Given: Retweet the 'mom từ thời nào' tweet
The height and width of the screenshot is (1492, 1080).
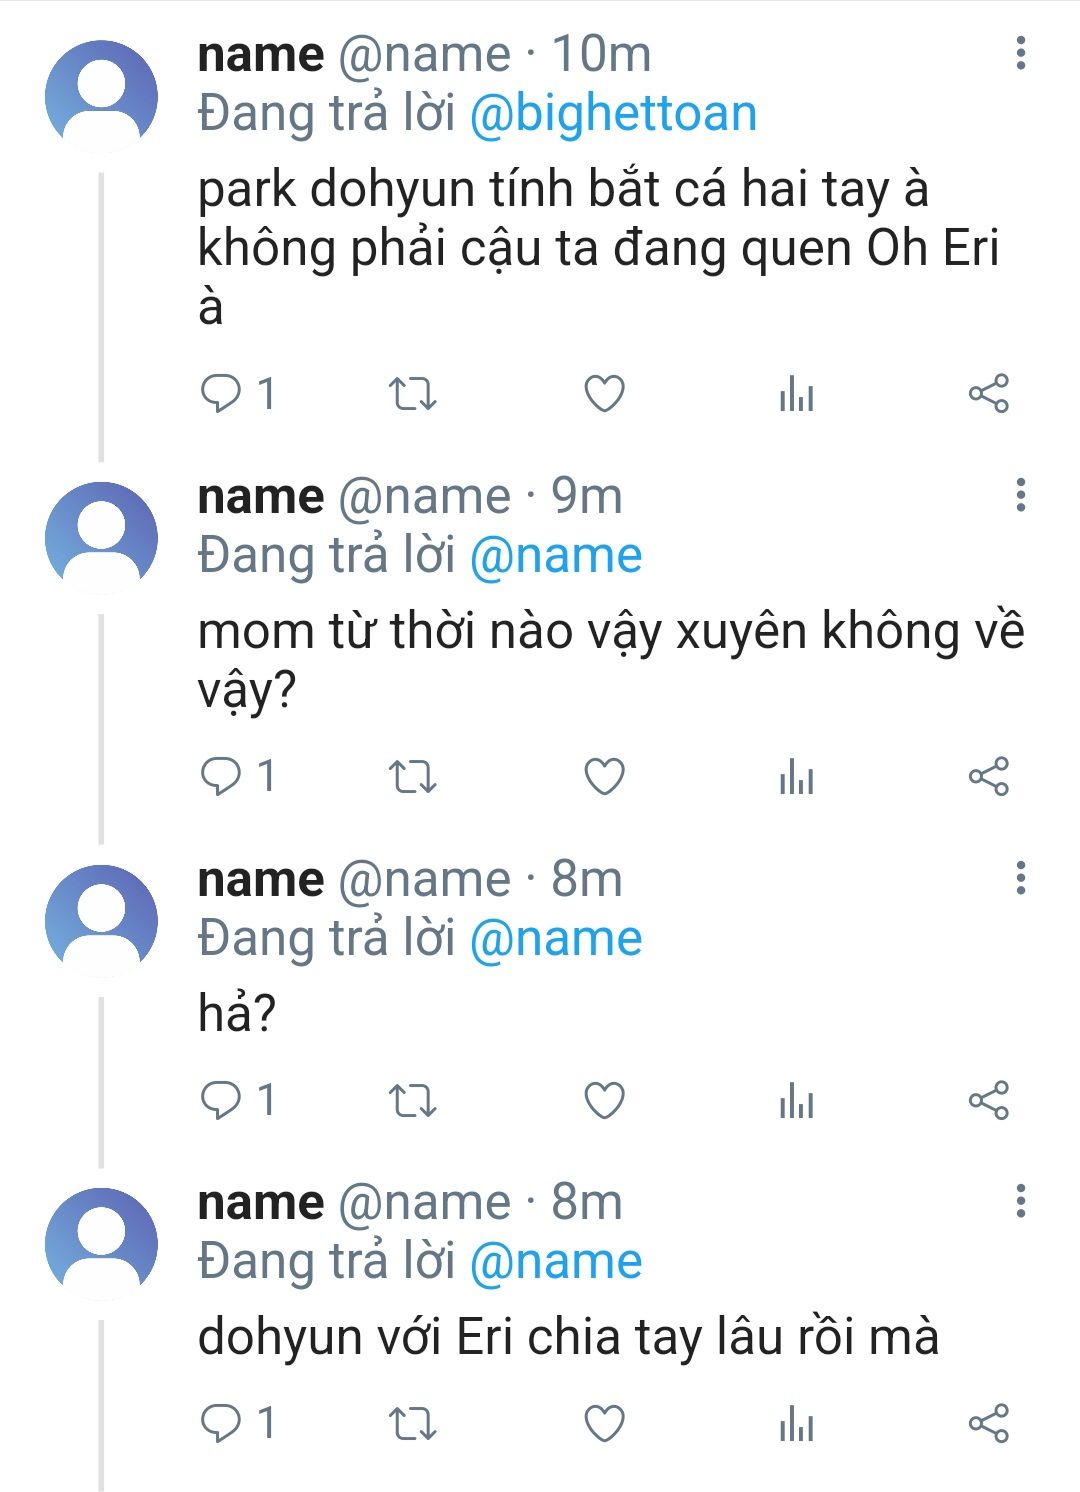Looking at the screenshot, I should [x=412, y=777].
